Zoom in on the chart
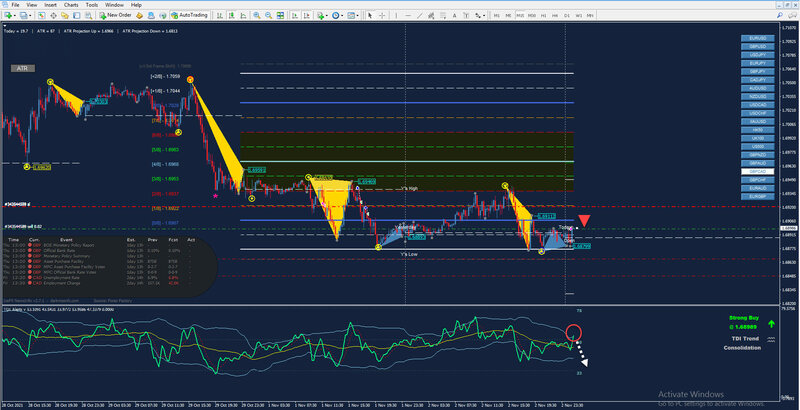Screen dimensions: 800x410 click(x=256, y=15)
